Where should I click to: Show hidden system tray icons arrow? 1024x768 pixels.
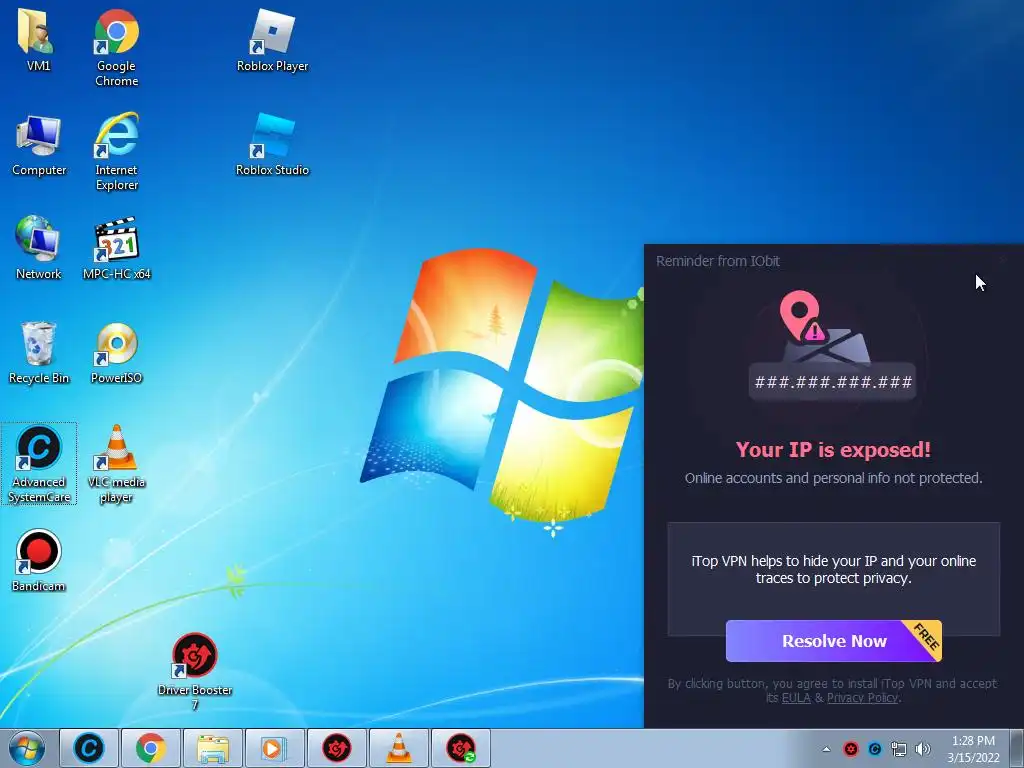pos(826,749)
